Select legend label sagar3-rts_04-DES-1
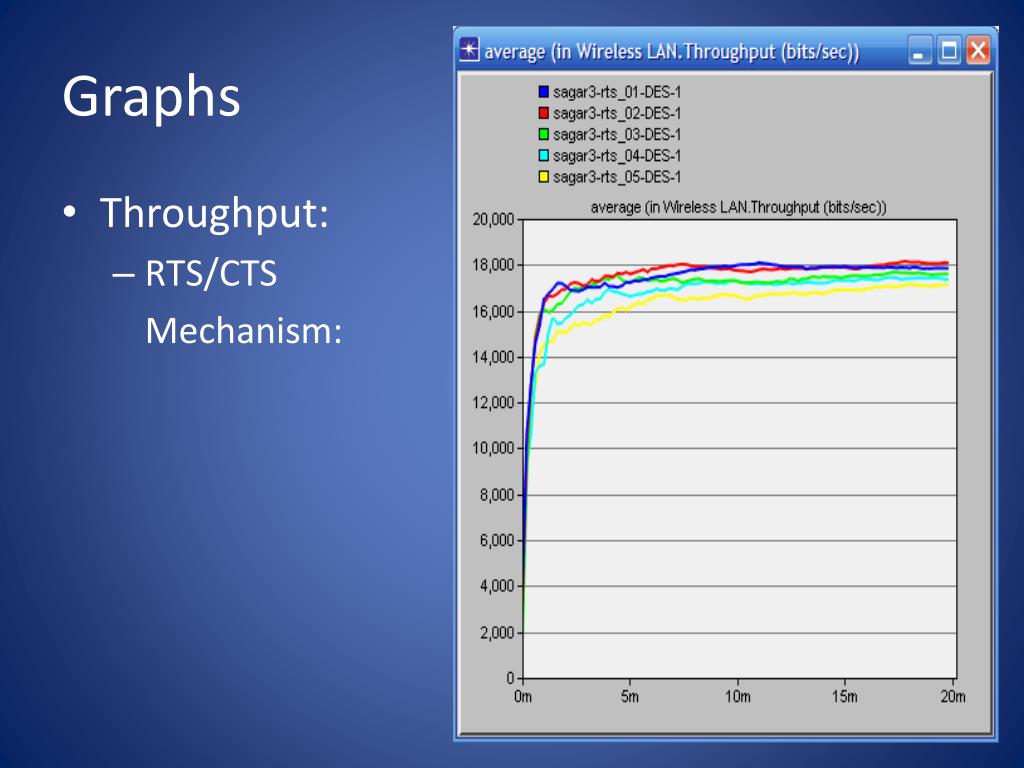Image resolution: width=1024 pixels, height=768 pixels. click(616, 155)
